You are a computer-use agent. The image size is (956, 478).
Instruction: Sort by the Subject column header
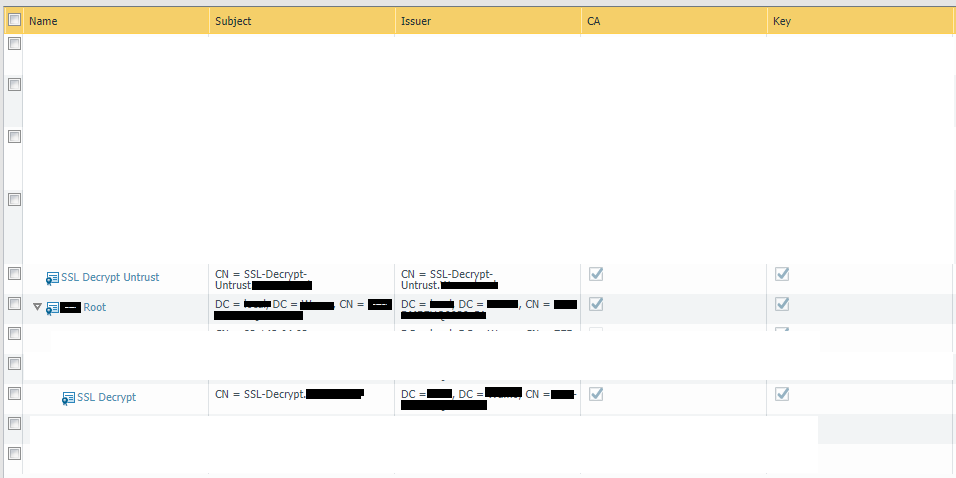(x=302, y=21)
